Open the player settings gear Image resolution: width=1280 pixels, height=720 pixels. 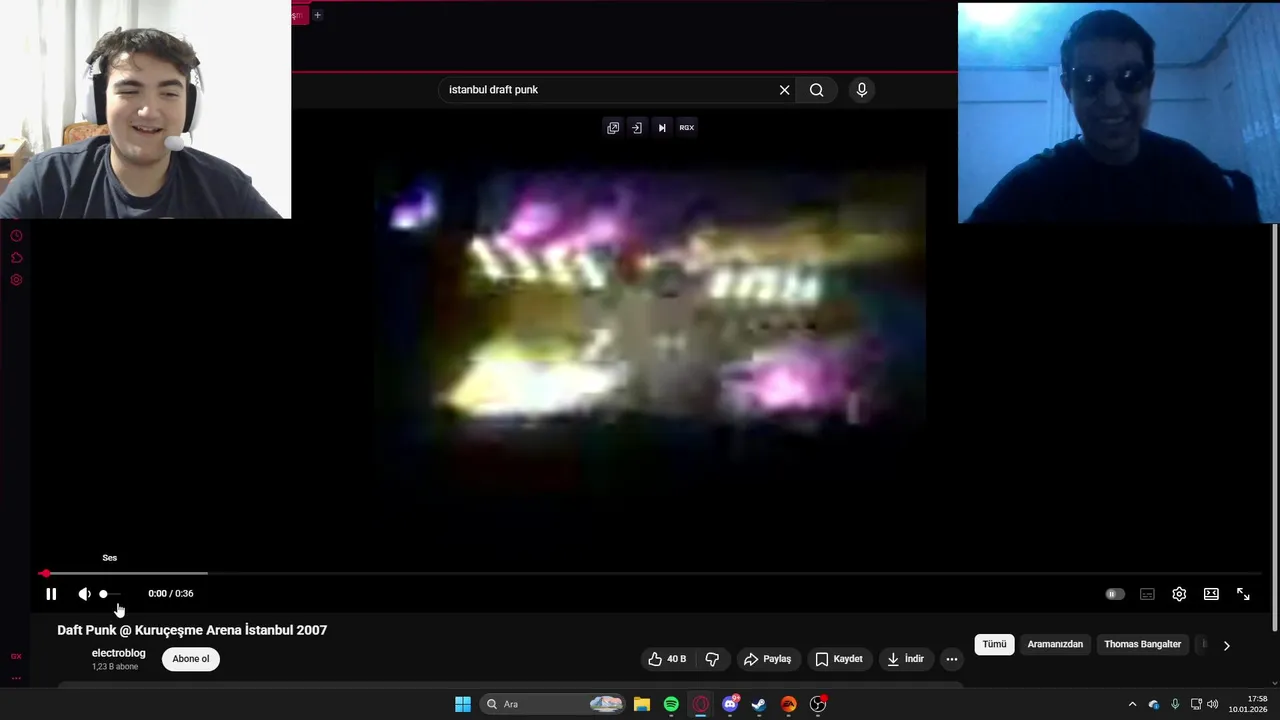coord(1179,594)
